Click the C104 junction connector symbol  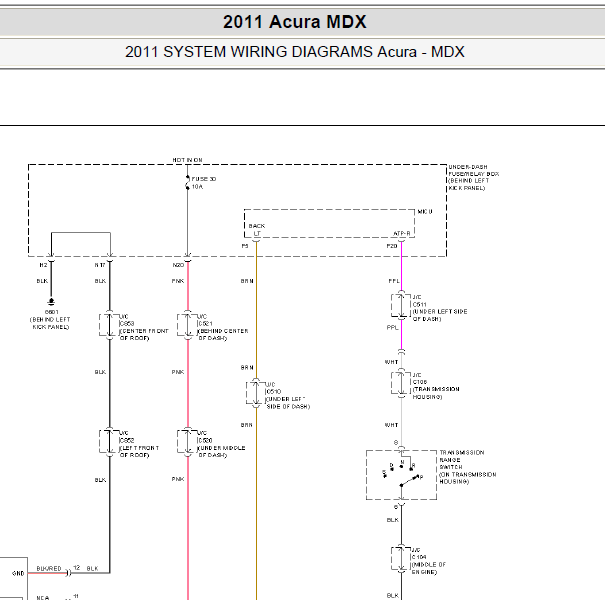tap(401, 558)
